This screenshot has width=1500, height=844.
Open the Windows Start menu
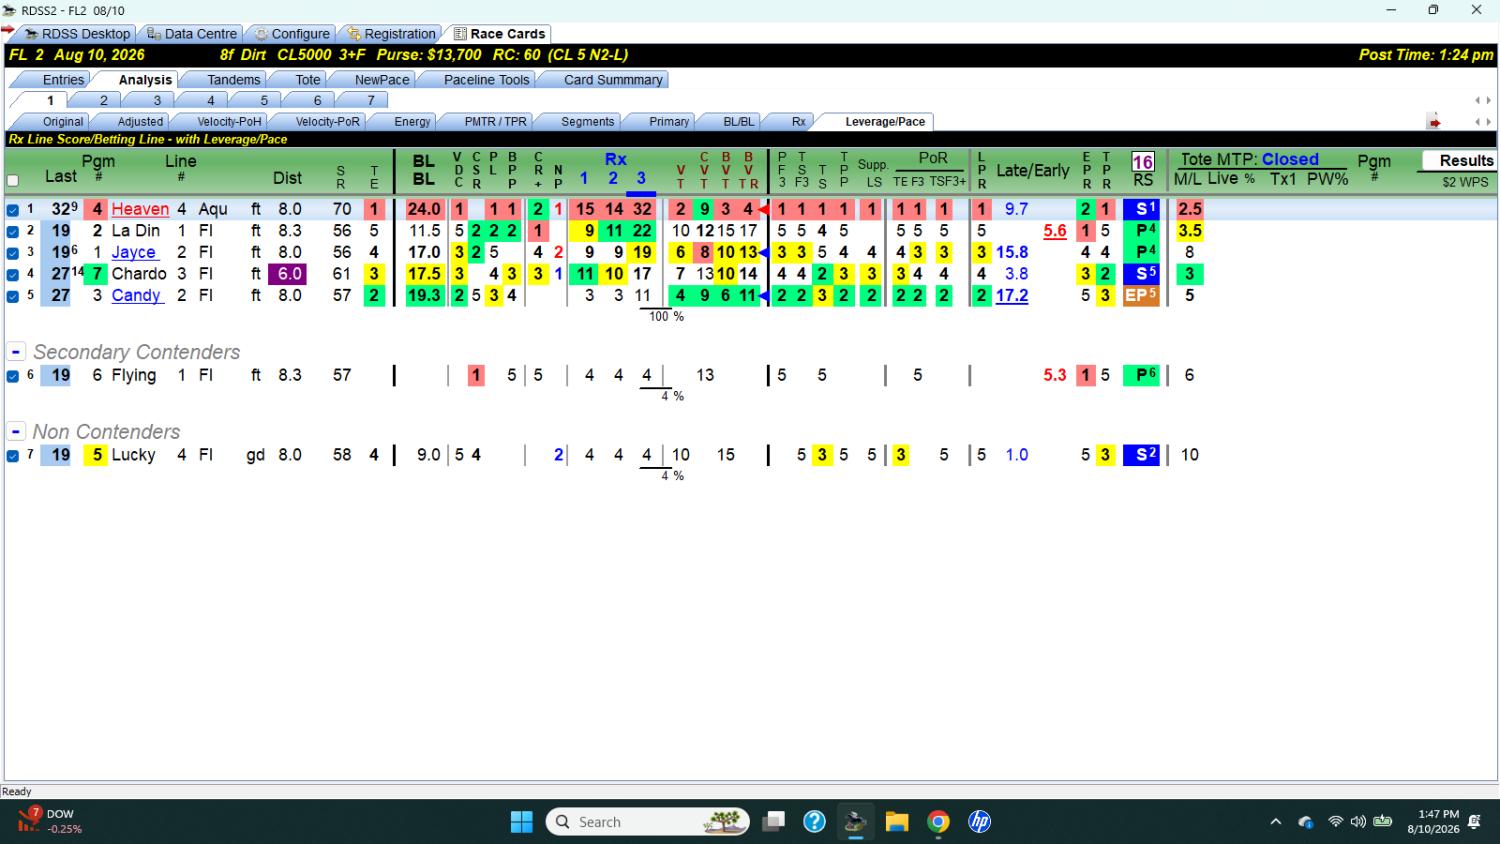[522, 822]
